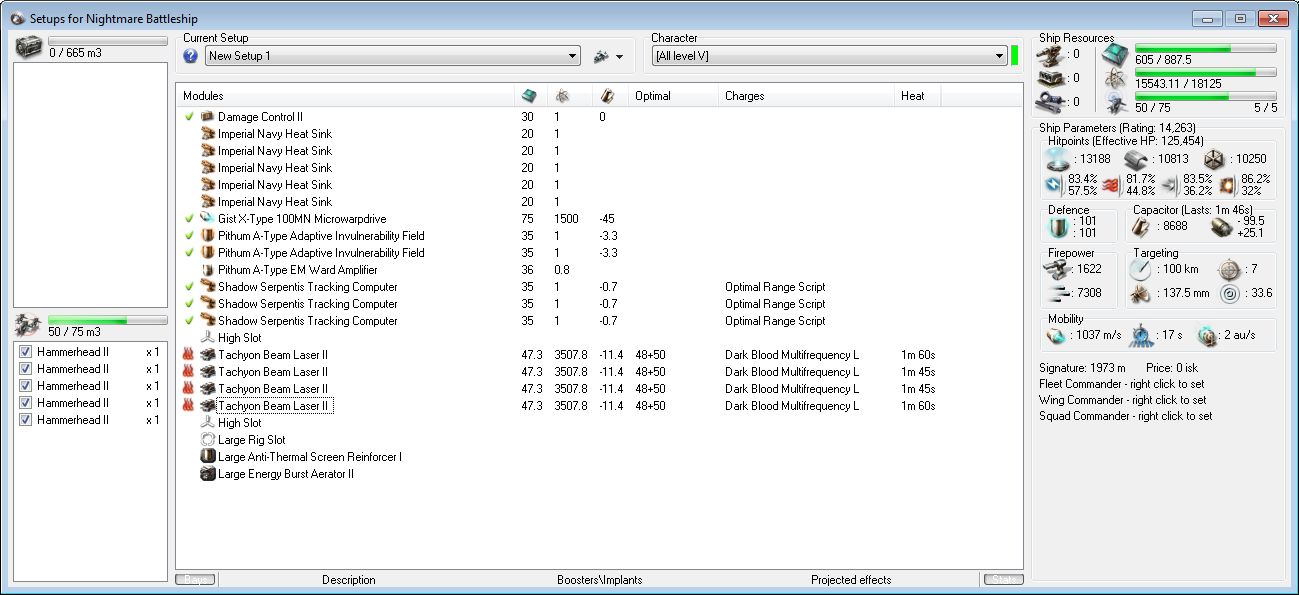Click the capacitor column header icon

607,96
